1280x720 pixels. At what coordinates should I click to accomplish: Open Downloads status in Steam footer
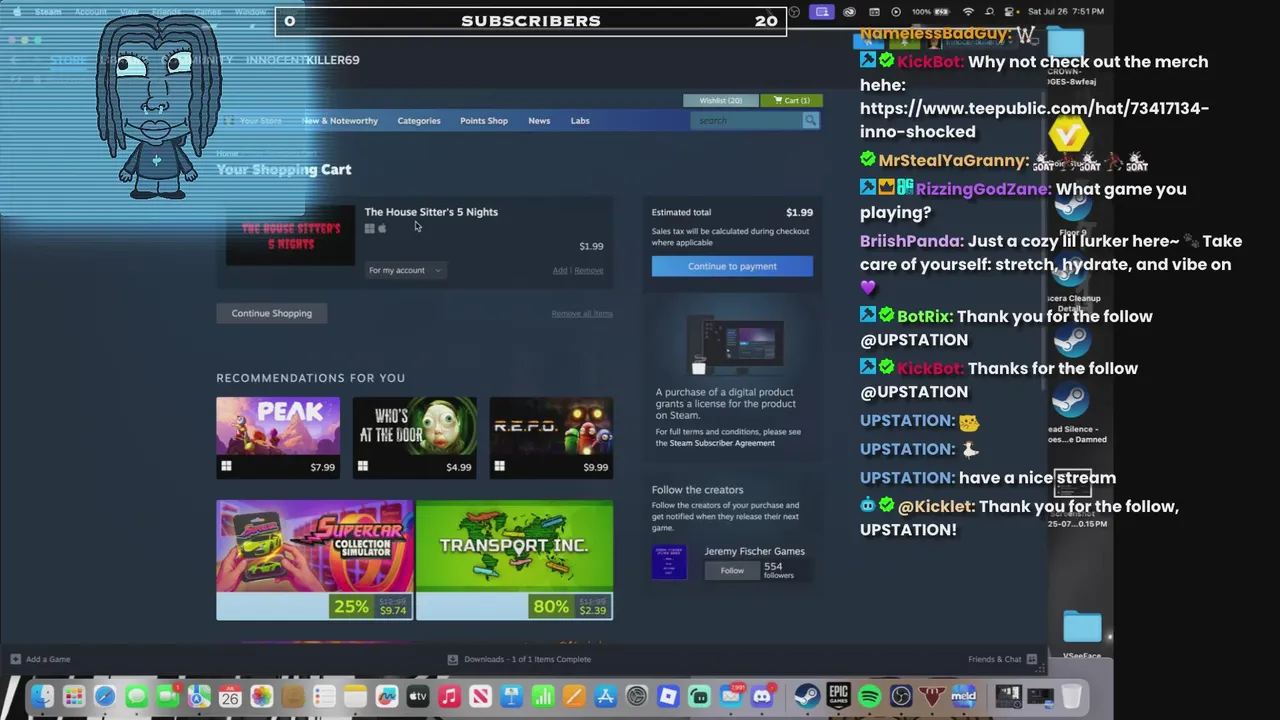(519, 659)
